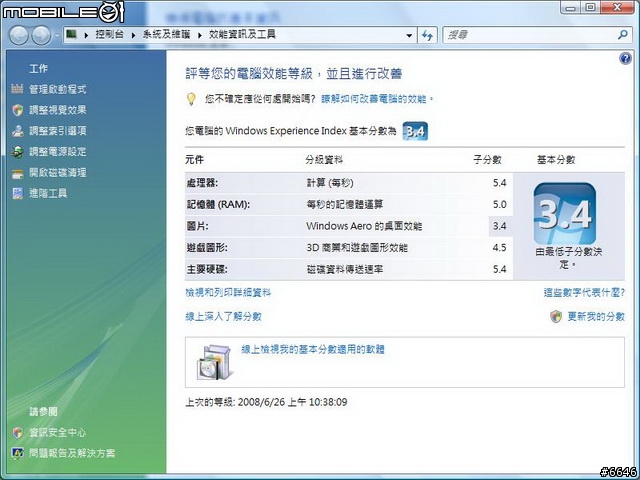Open 調整電源設定 task link

click(x=58, y=151)
